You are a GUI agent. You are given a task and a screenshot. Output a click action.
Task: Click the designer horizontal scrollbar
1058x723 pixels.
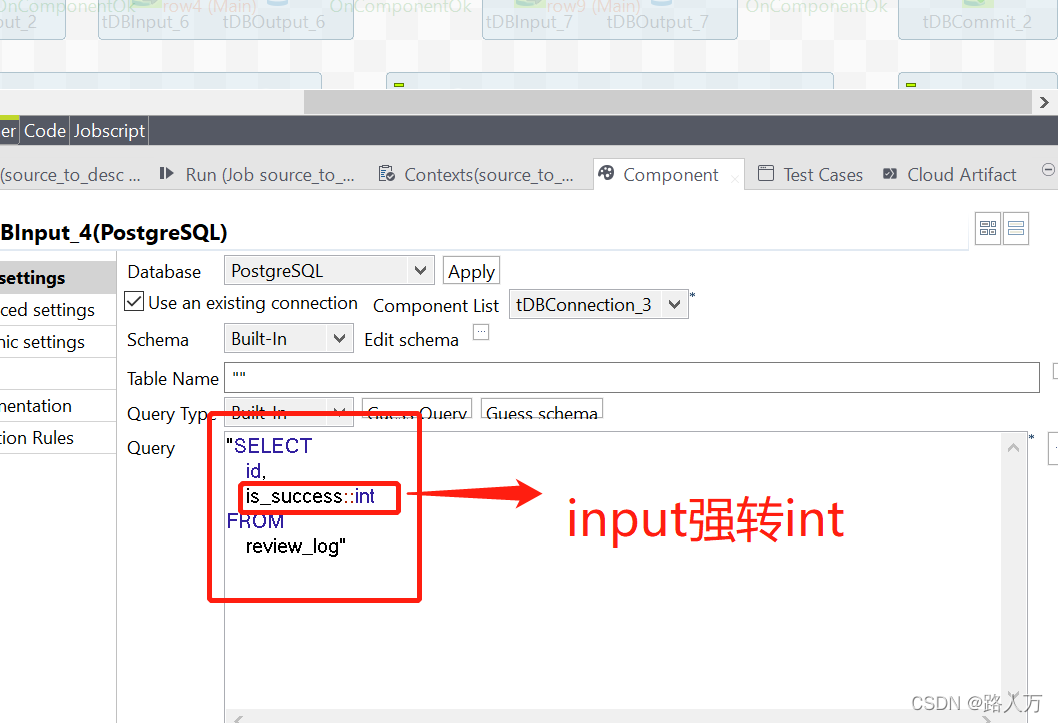click(668, 103)
